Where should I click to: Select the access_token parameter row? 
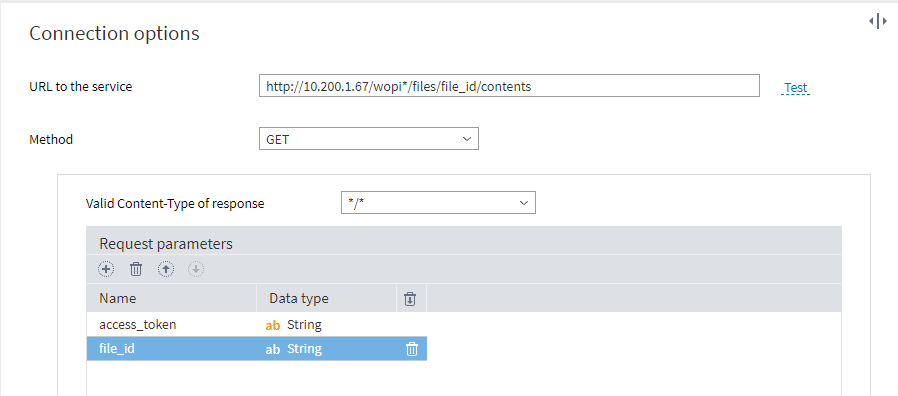(257, 324)
